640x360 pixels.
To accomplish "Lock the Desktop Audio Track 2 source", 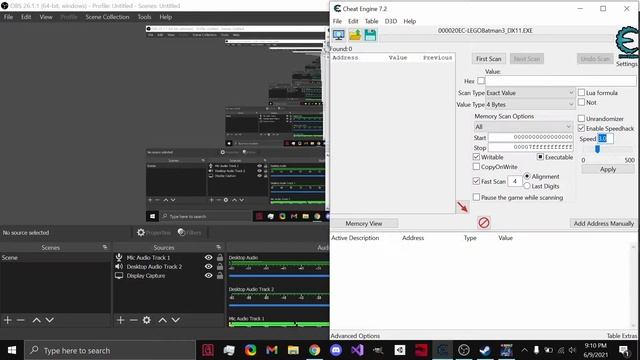I will coord(220,267).
